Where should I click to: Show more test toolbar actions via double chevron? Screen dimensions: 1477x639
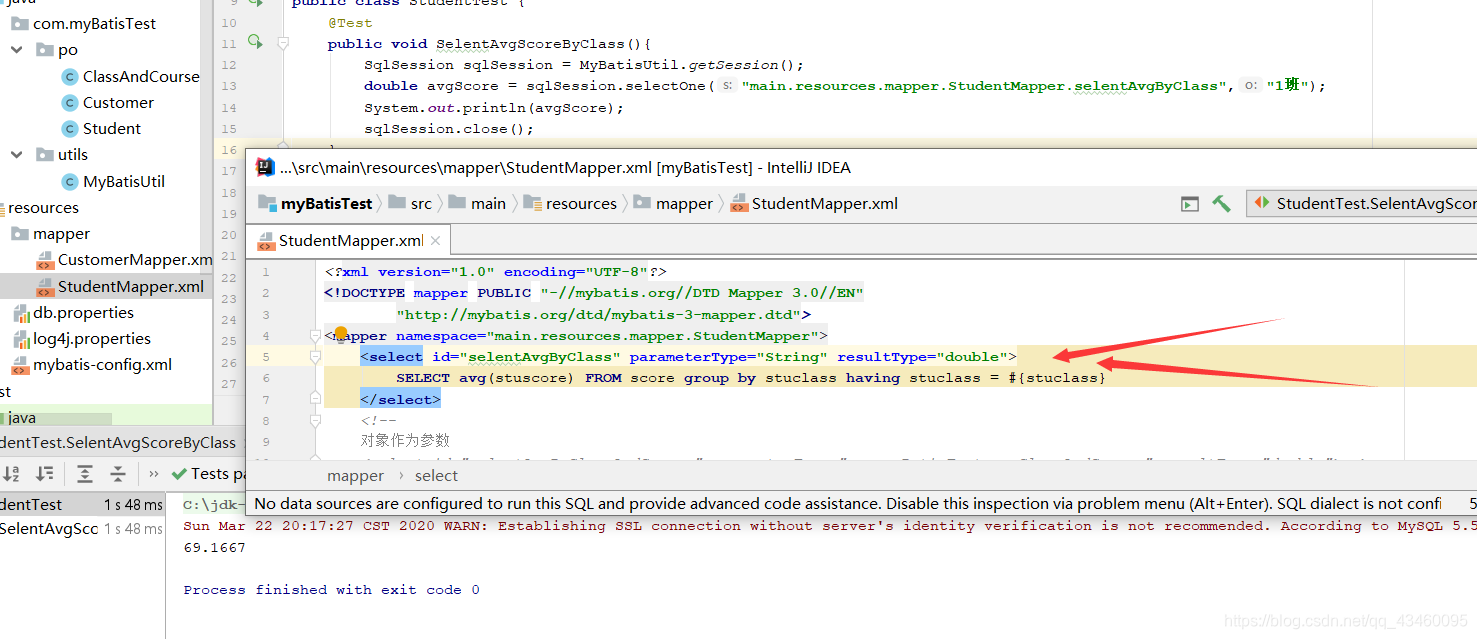pyautogui.click(x=153, y=473)
